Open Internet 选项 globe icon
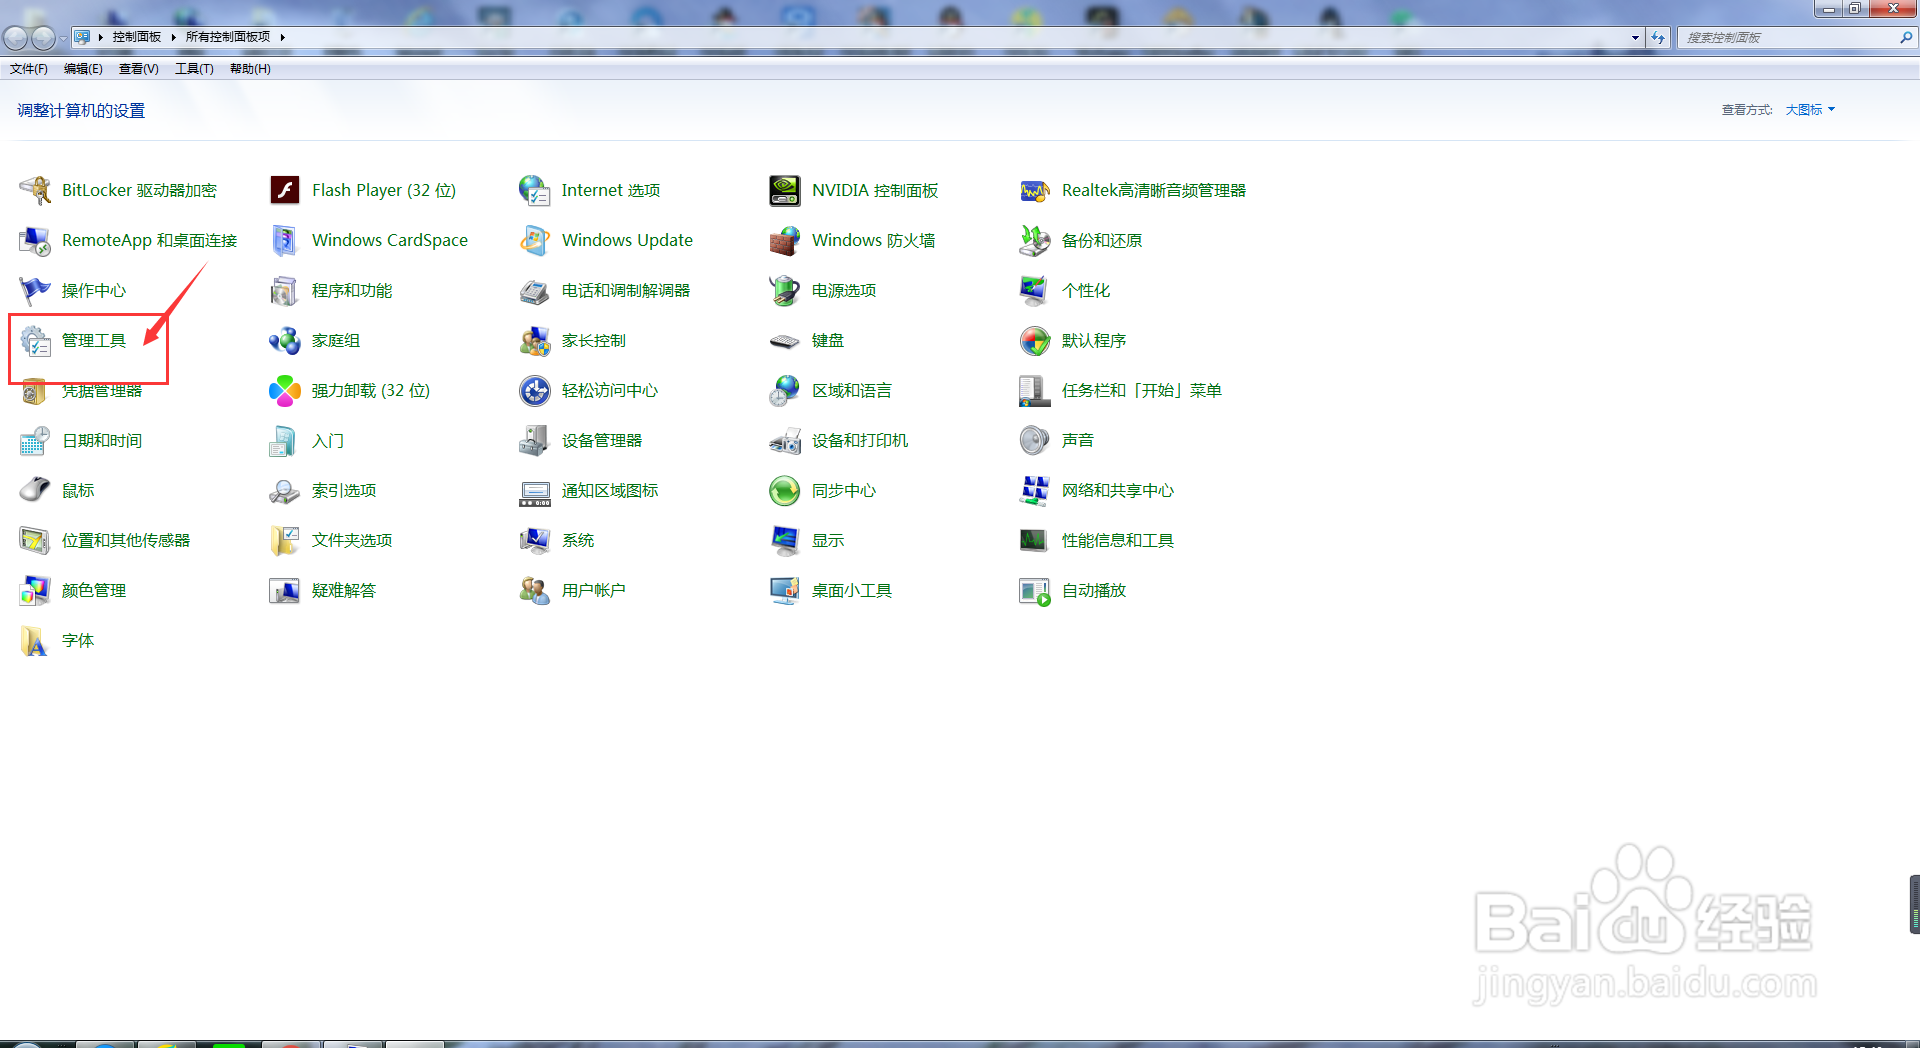The height and width of the screenshot is (1048, 1920). tap(535, 190)
